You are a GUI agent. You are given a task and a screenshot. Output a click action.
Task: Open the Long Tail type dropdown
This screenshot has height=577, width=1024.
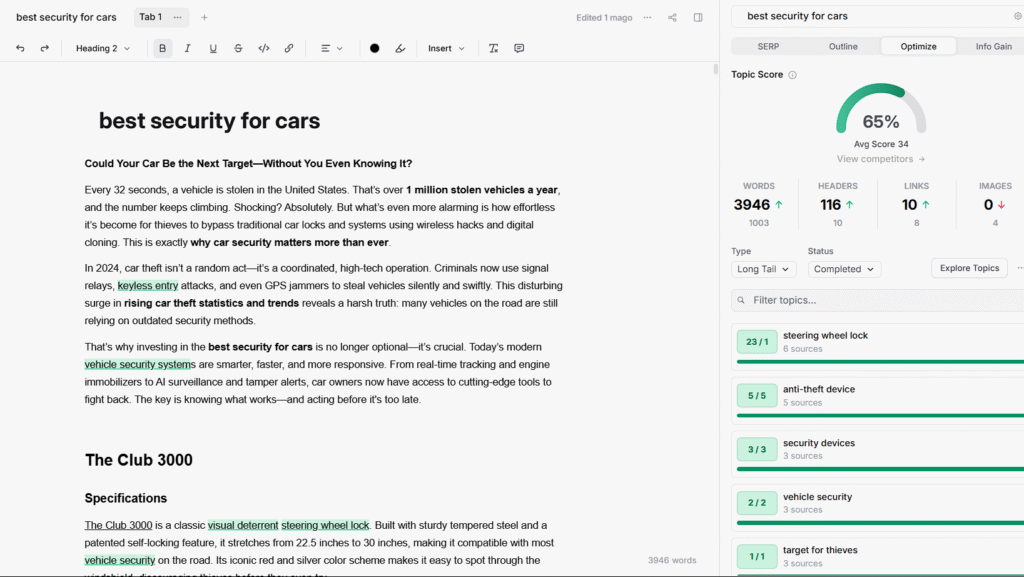(x=763, y=269)
